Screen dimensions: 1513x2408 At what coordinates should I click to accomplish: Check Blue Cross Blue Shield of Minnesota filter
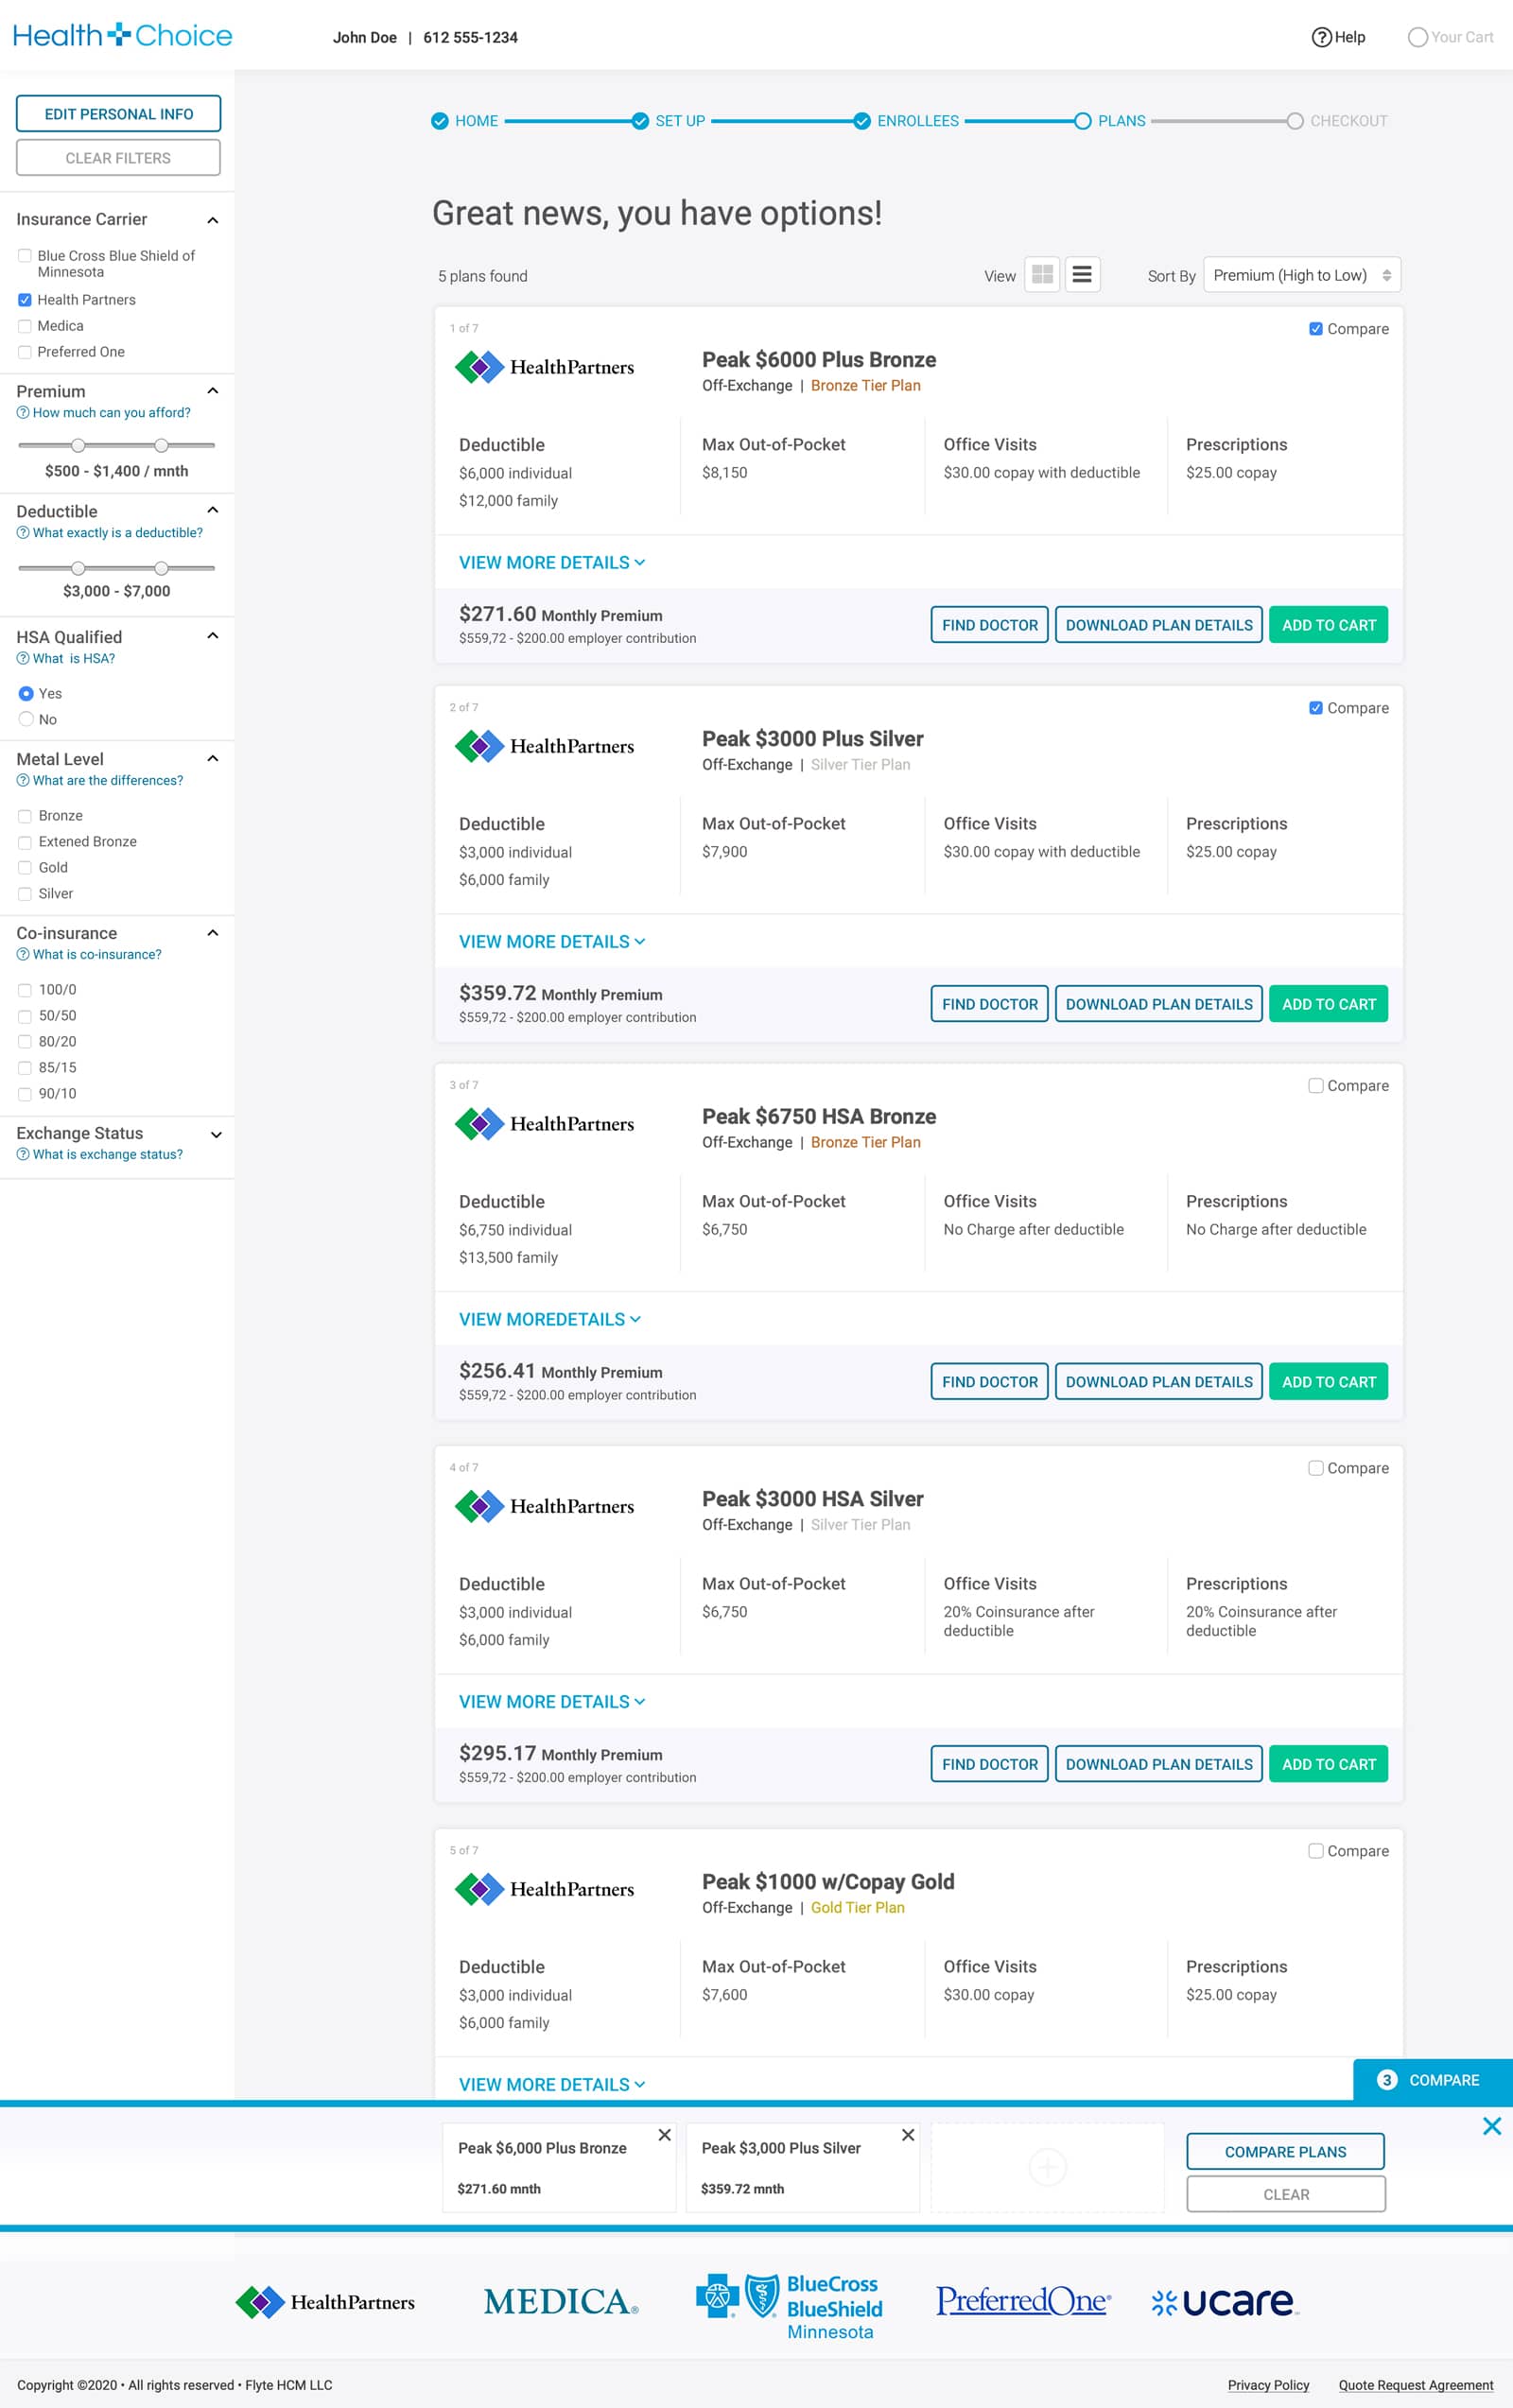[x=25, y=256]
